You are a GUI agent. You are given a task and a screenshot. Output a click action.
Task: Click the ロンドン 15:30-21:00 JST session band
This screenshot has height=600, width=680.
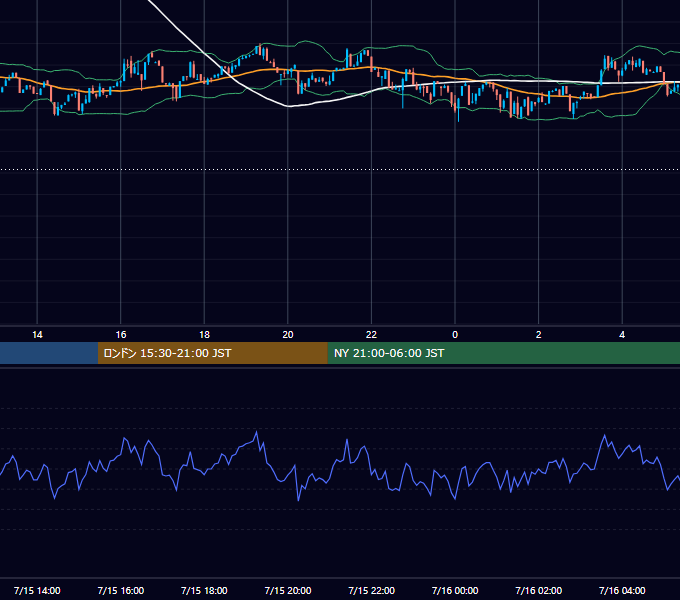[x=212, y=353]
